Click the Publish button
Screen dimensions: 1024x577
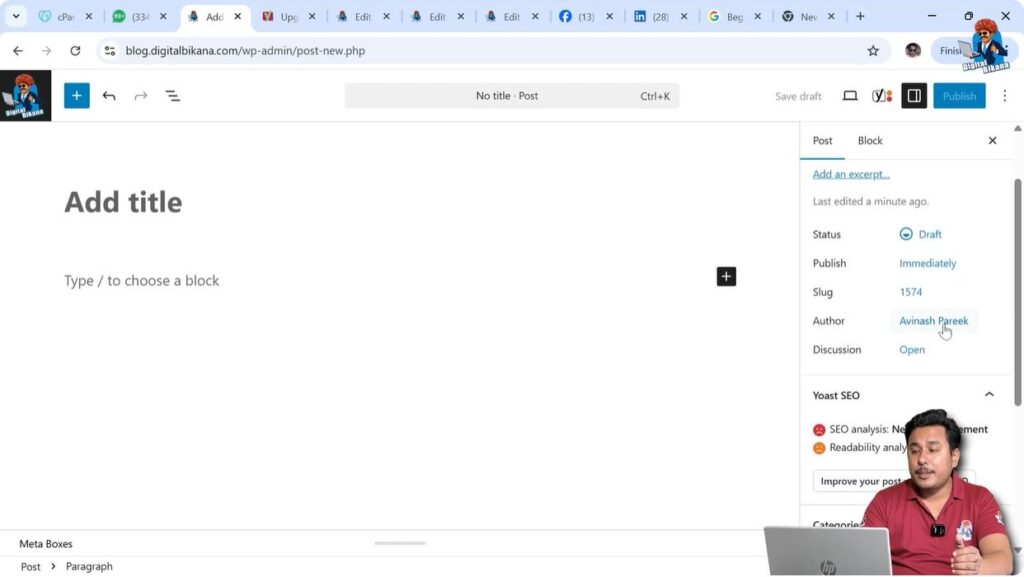coord(958,95)
